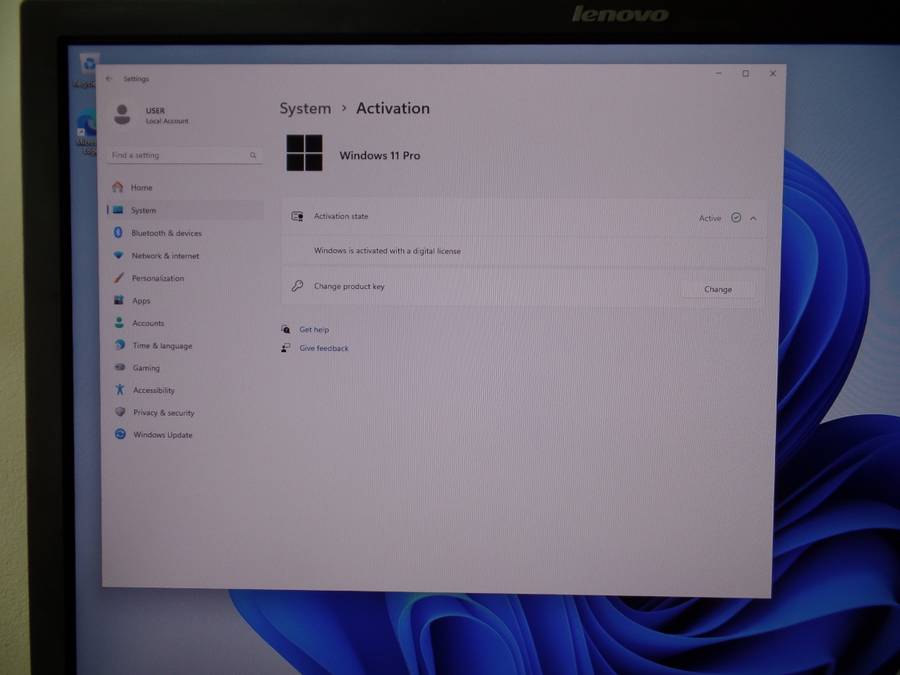The width and height of the screenshot is (900, 675).
Task: Click the Gaming controller icon
Action: 119,368
